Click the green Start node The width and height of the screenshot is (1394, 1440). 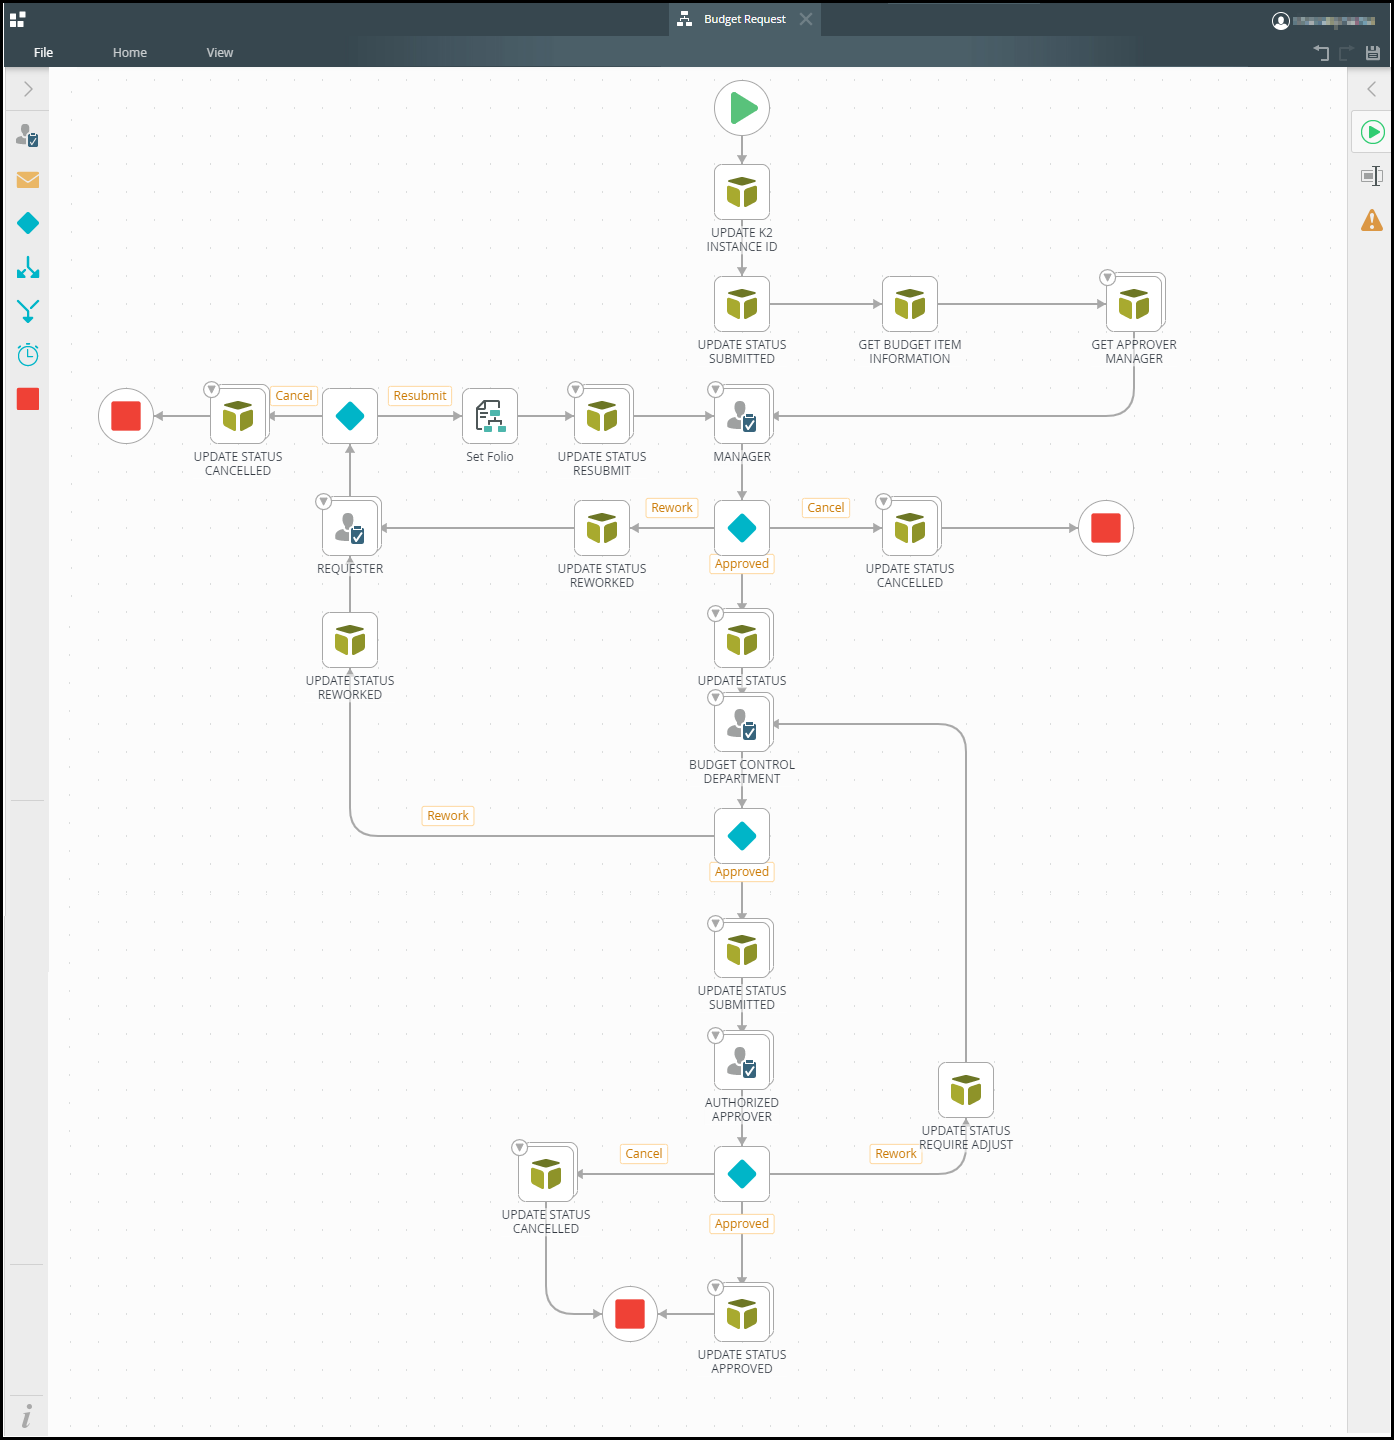pos(742,108)
